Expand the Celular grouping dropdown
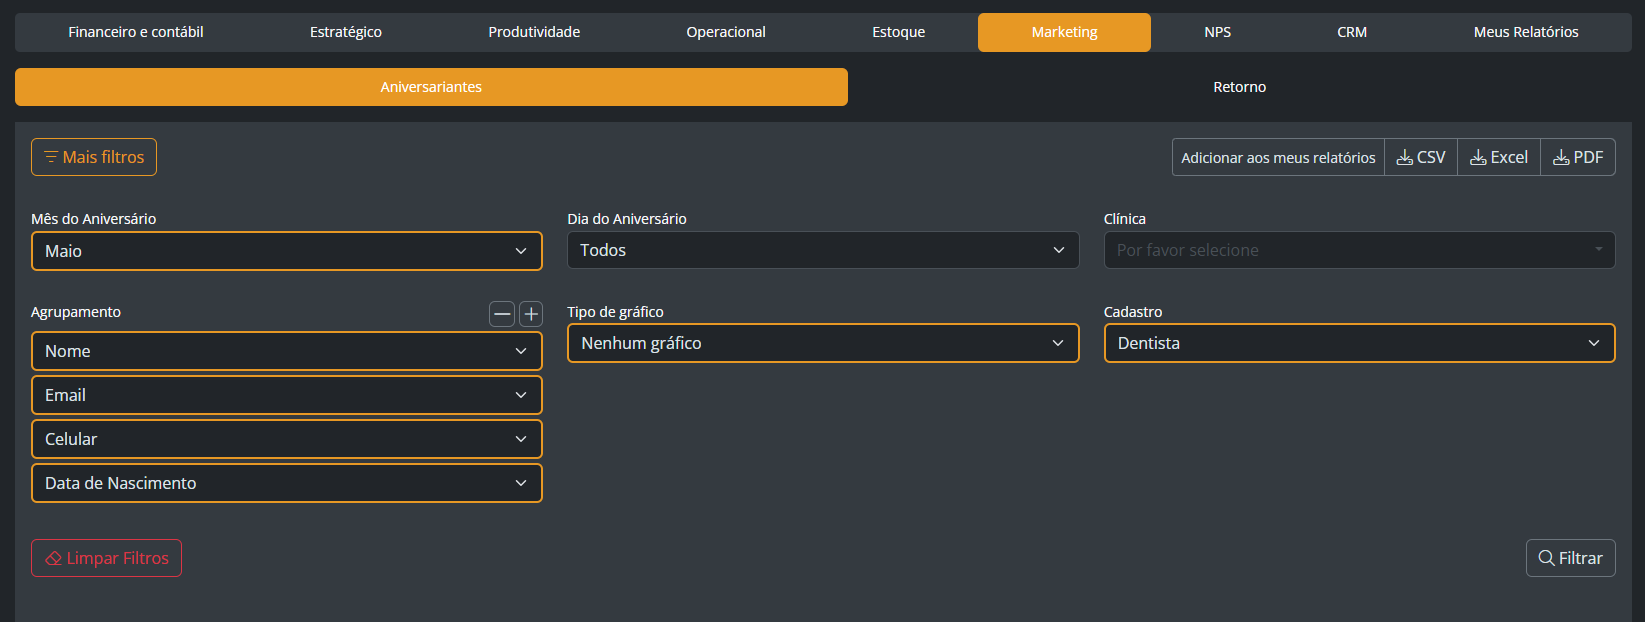1645x622 pixels. coord(287,439)
